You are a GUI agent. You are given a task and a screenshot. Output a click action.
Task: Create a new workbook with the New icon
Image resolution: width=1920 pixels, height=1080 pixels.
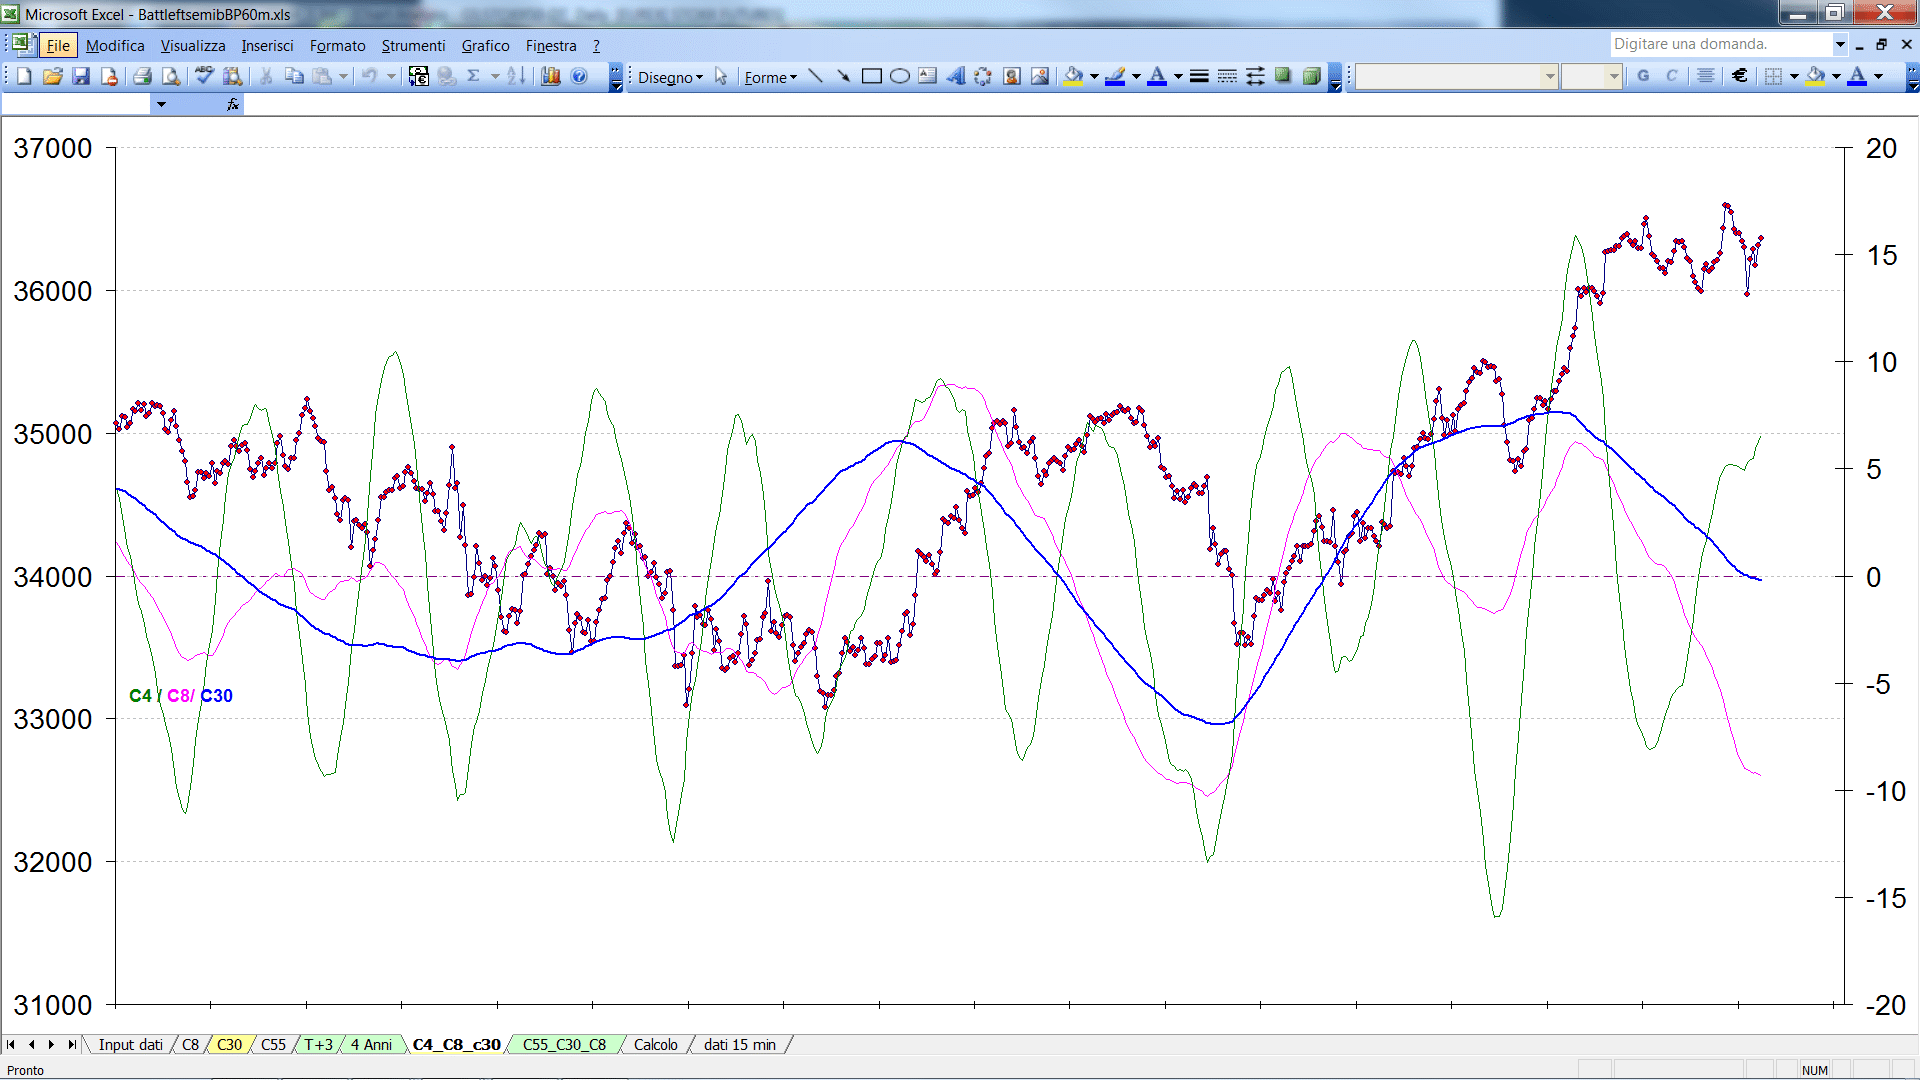coord(24,76)
